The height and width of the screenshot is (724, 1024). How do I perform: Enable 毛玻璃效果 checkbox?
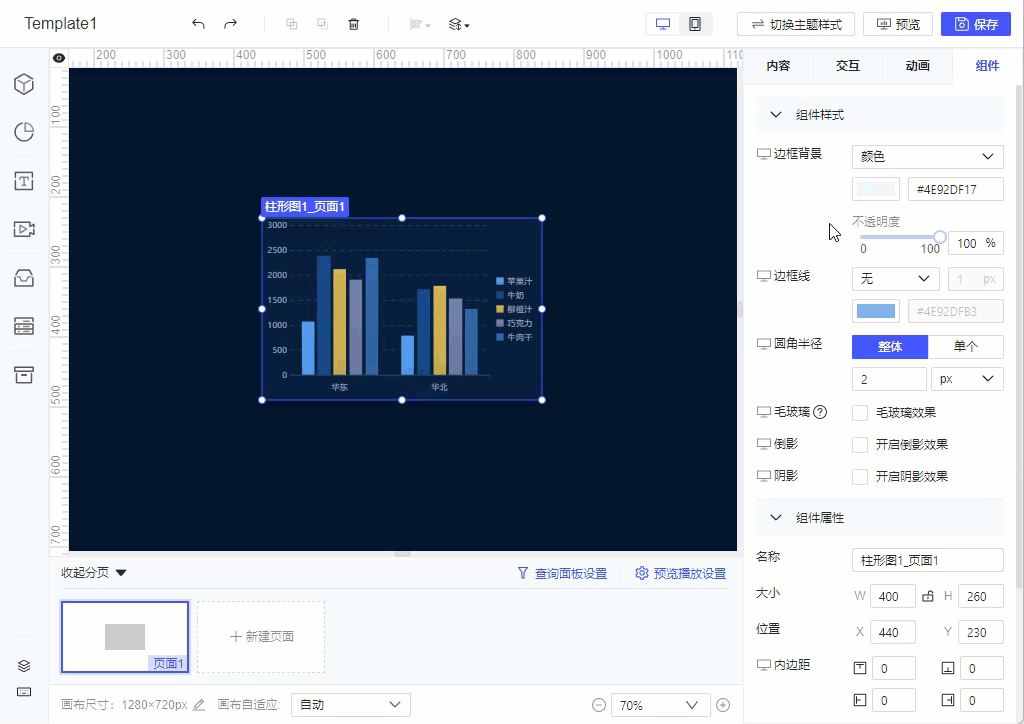860,412
